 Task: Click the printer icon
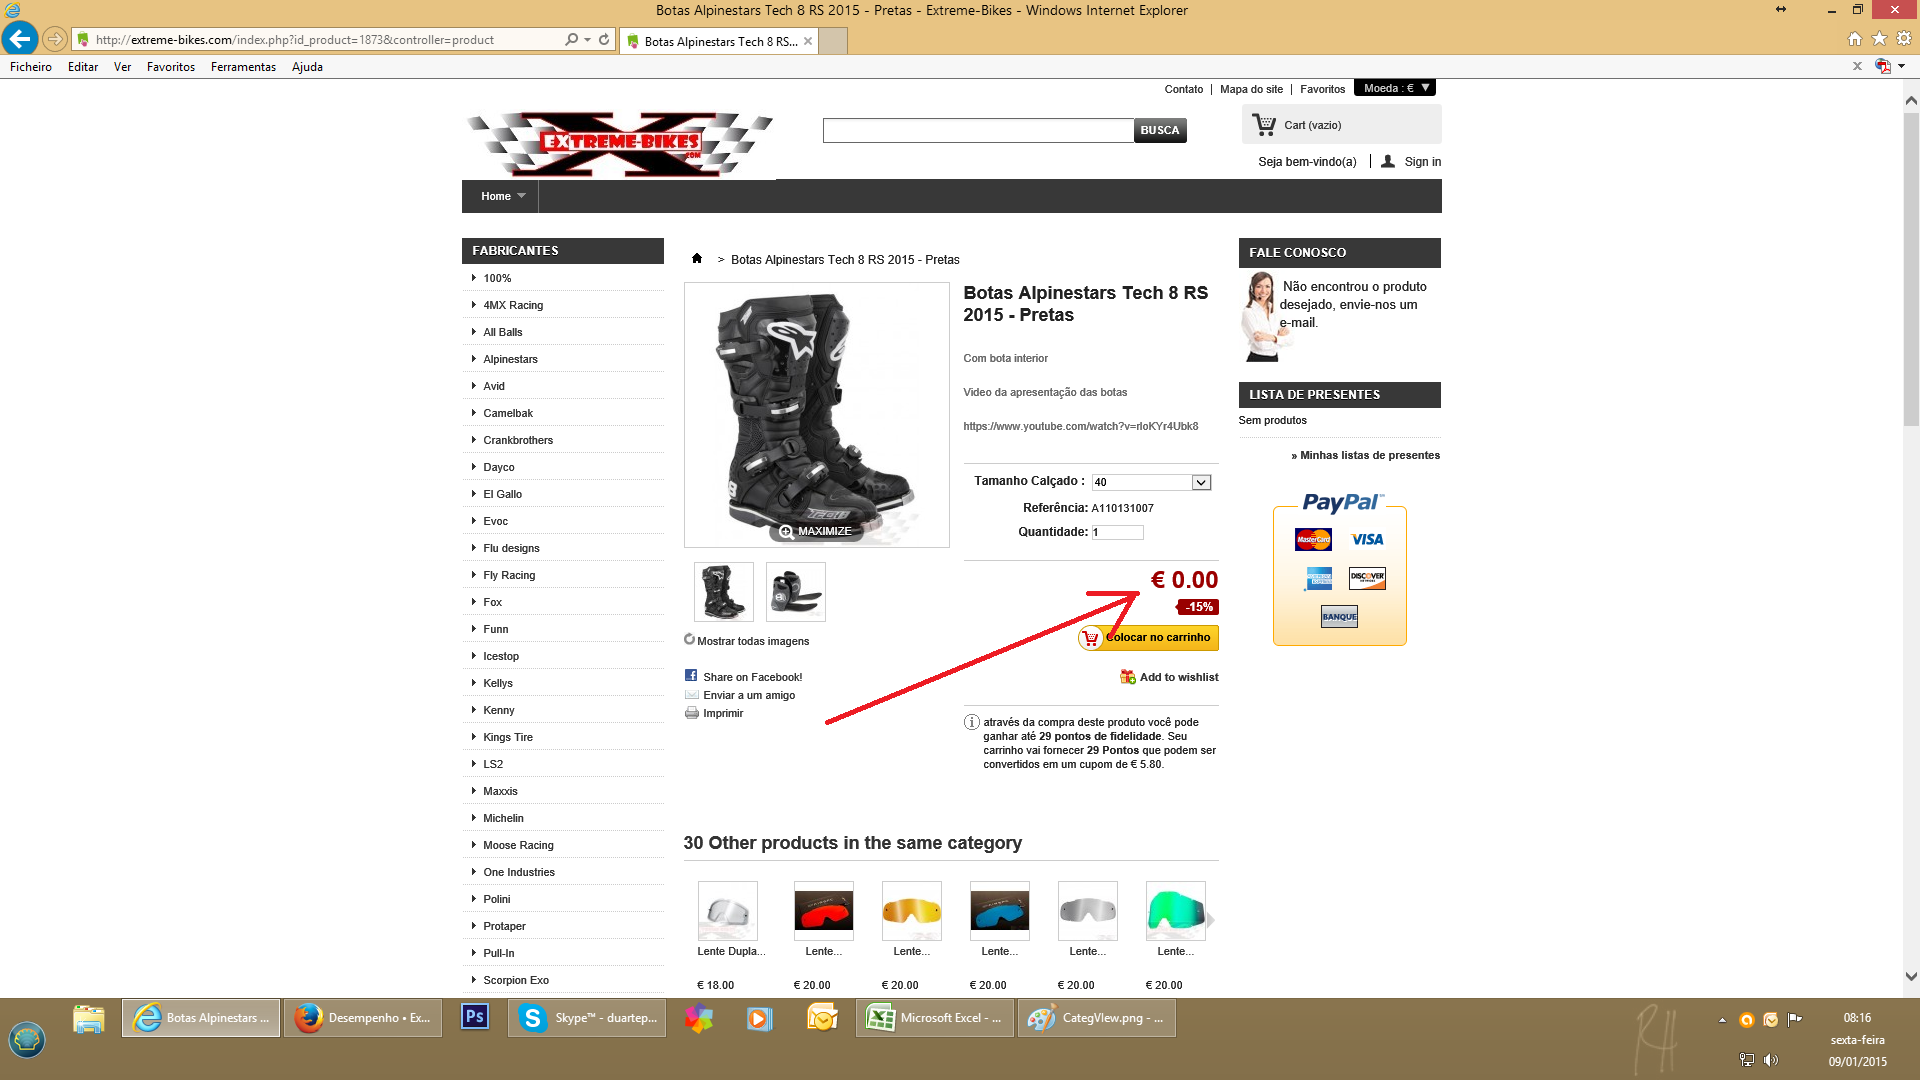[x=691, y=713]
